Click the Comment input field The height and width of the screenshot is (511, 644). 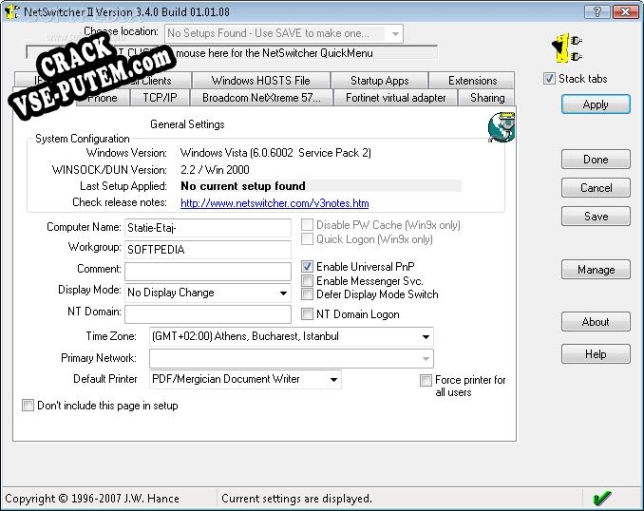click(208, 271)
